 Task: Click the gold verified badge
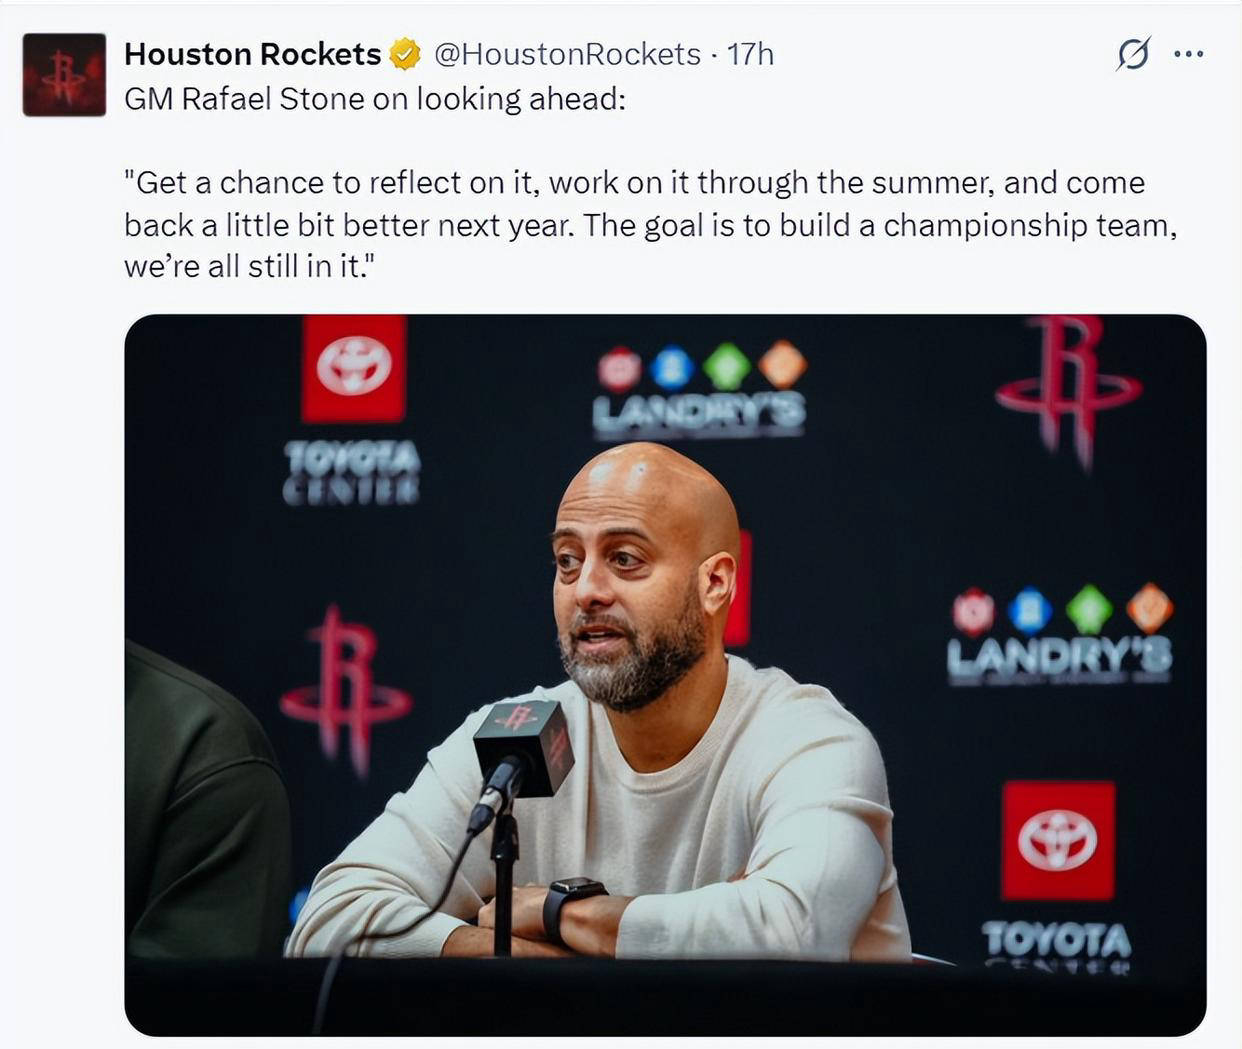[x=404, y=54]
